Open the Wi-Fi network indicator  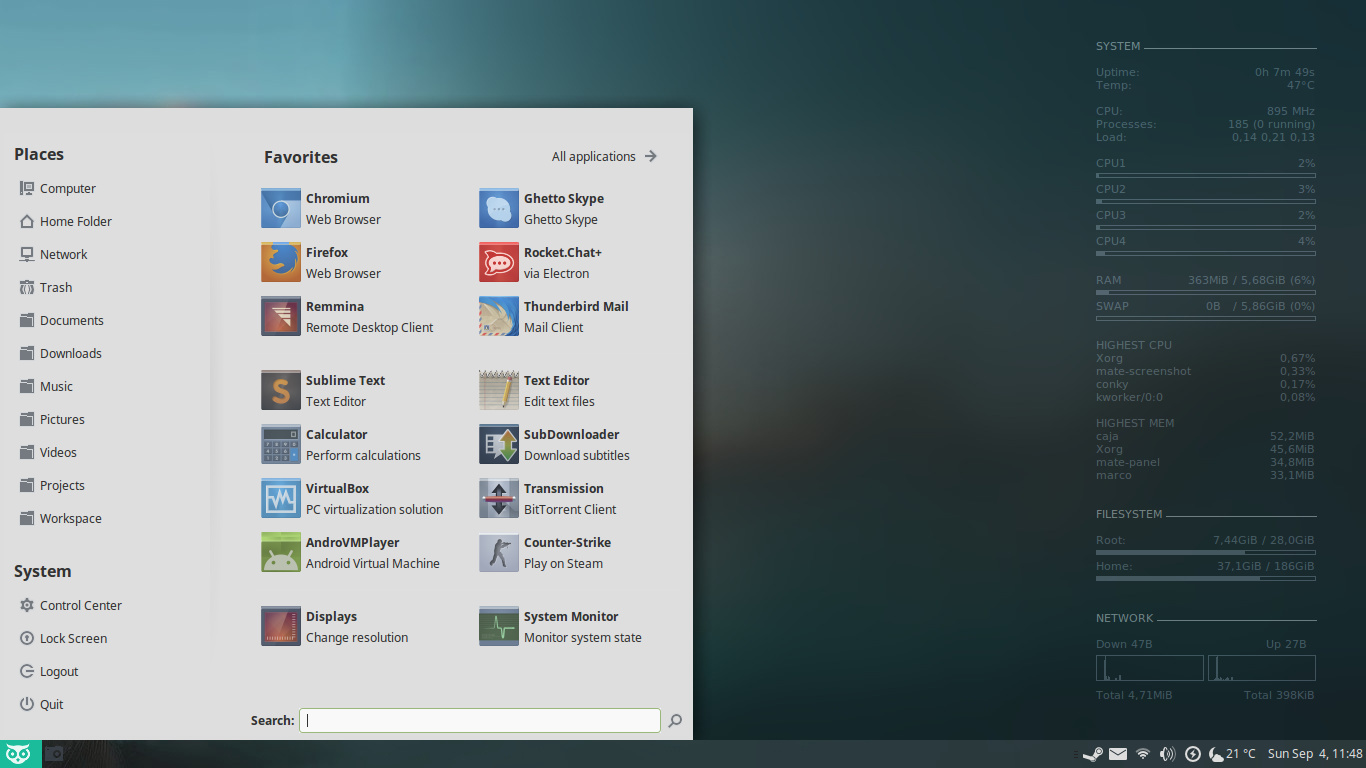pos(1143,754)
